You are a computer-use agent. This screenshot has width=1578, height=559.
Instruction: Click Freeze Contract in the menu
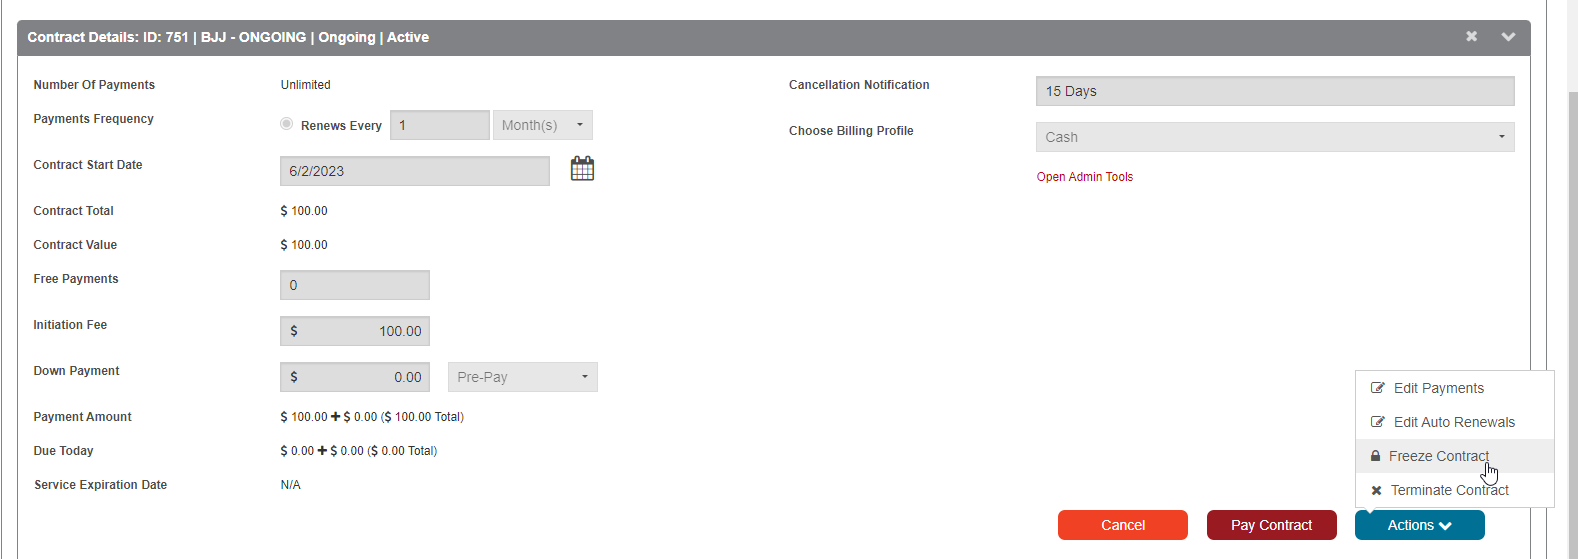(1438, 456)
